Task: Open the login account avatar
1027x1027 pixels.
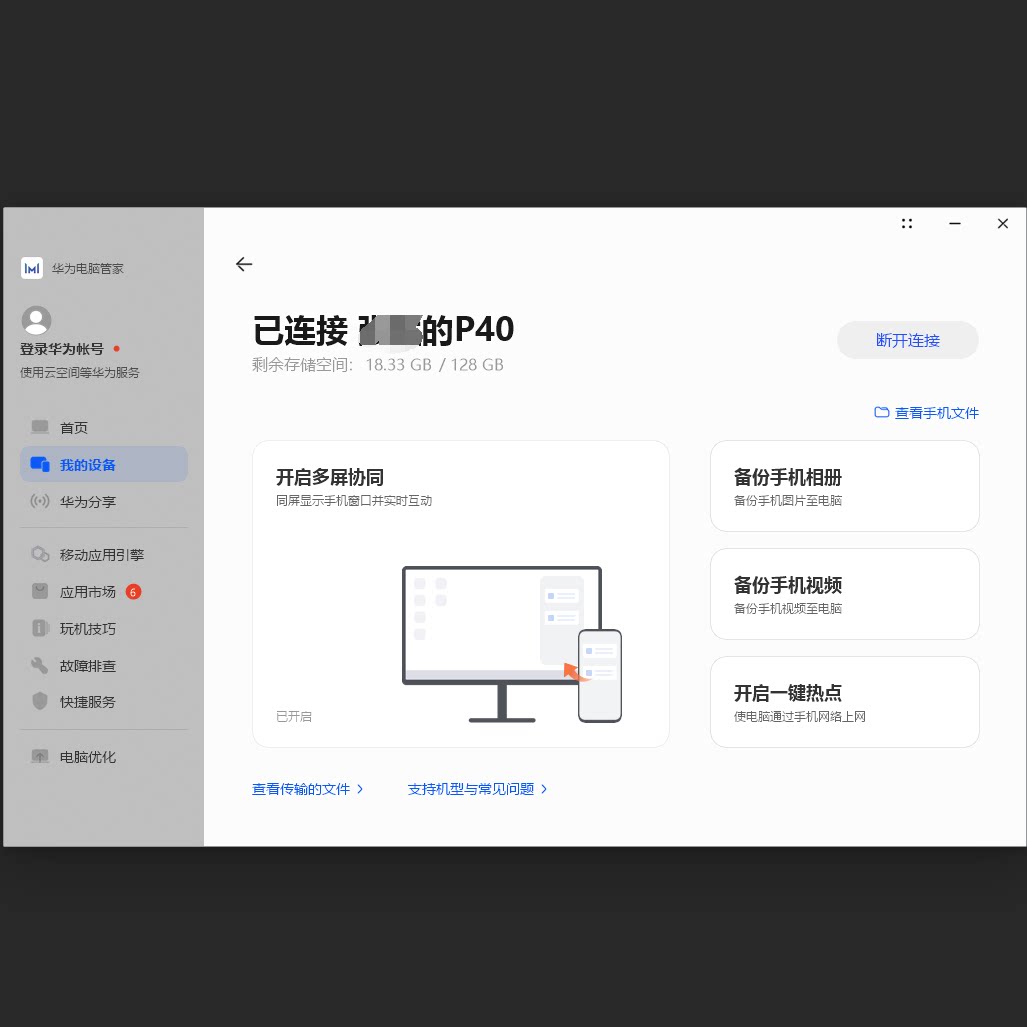Action: (36, 320)
